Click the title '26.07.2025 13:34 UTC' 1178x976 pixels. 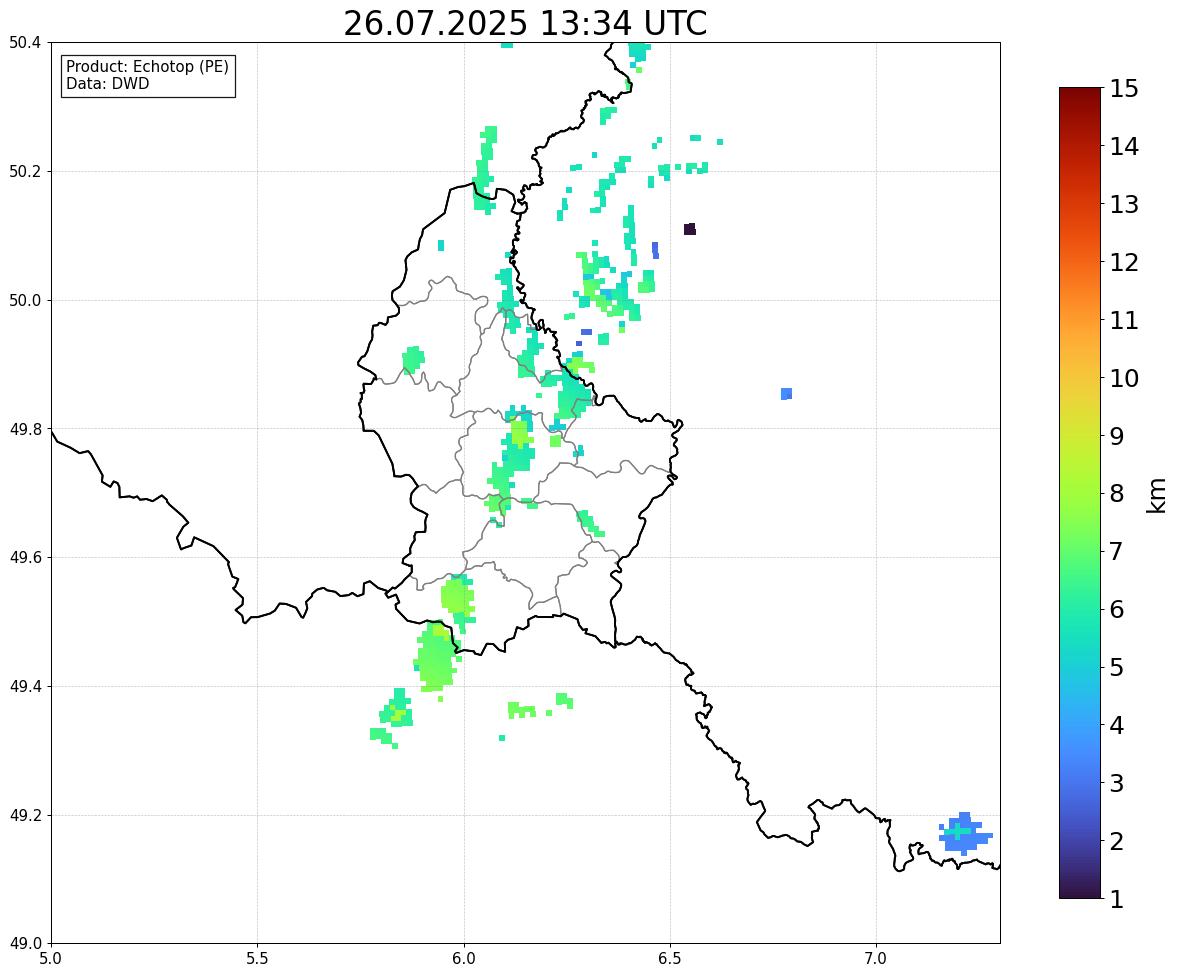click(x=525, y=23)
